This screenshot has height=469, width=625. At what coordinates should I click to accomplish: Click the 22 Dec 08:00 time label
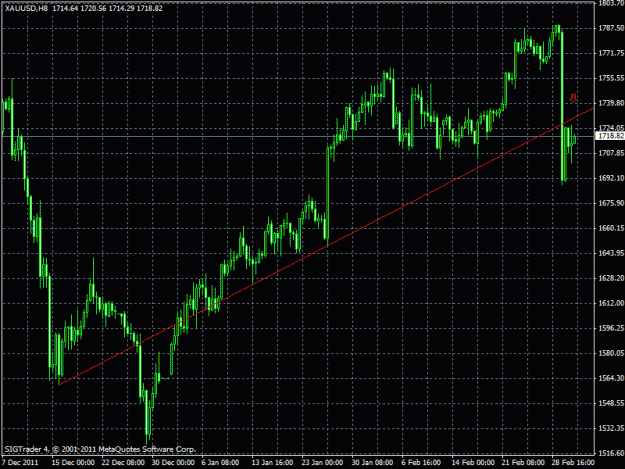pos(123,463)
